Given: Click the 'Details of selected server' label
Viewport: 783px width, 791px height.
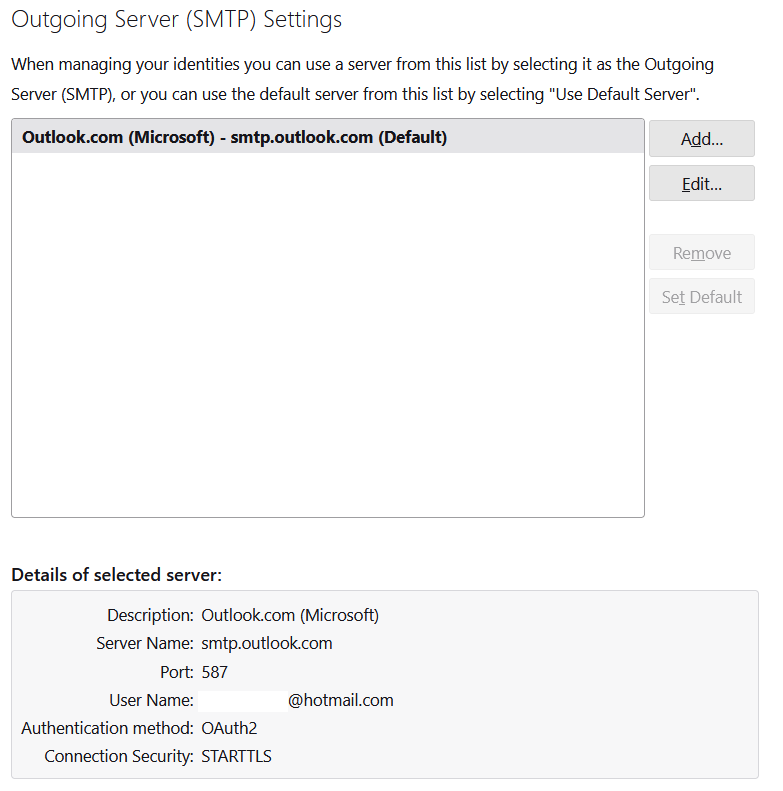Looking at the screenshot, I should (x=117, y=575).
